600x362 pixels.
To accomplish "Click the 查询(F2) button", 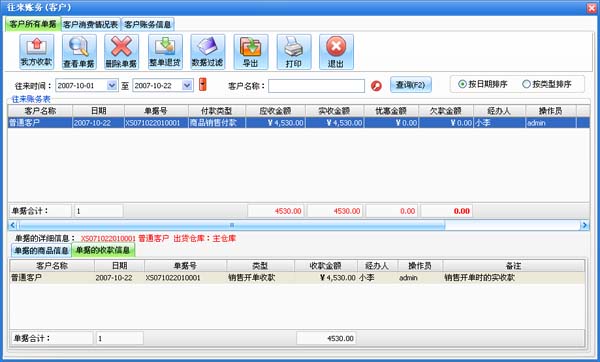I will 411,85.
